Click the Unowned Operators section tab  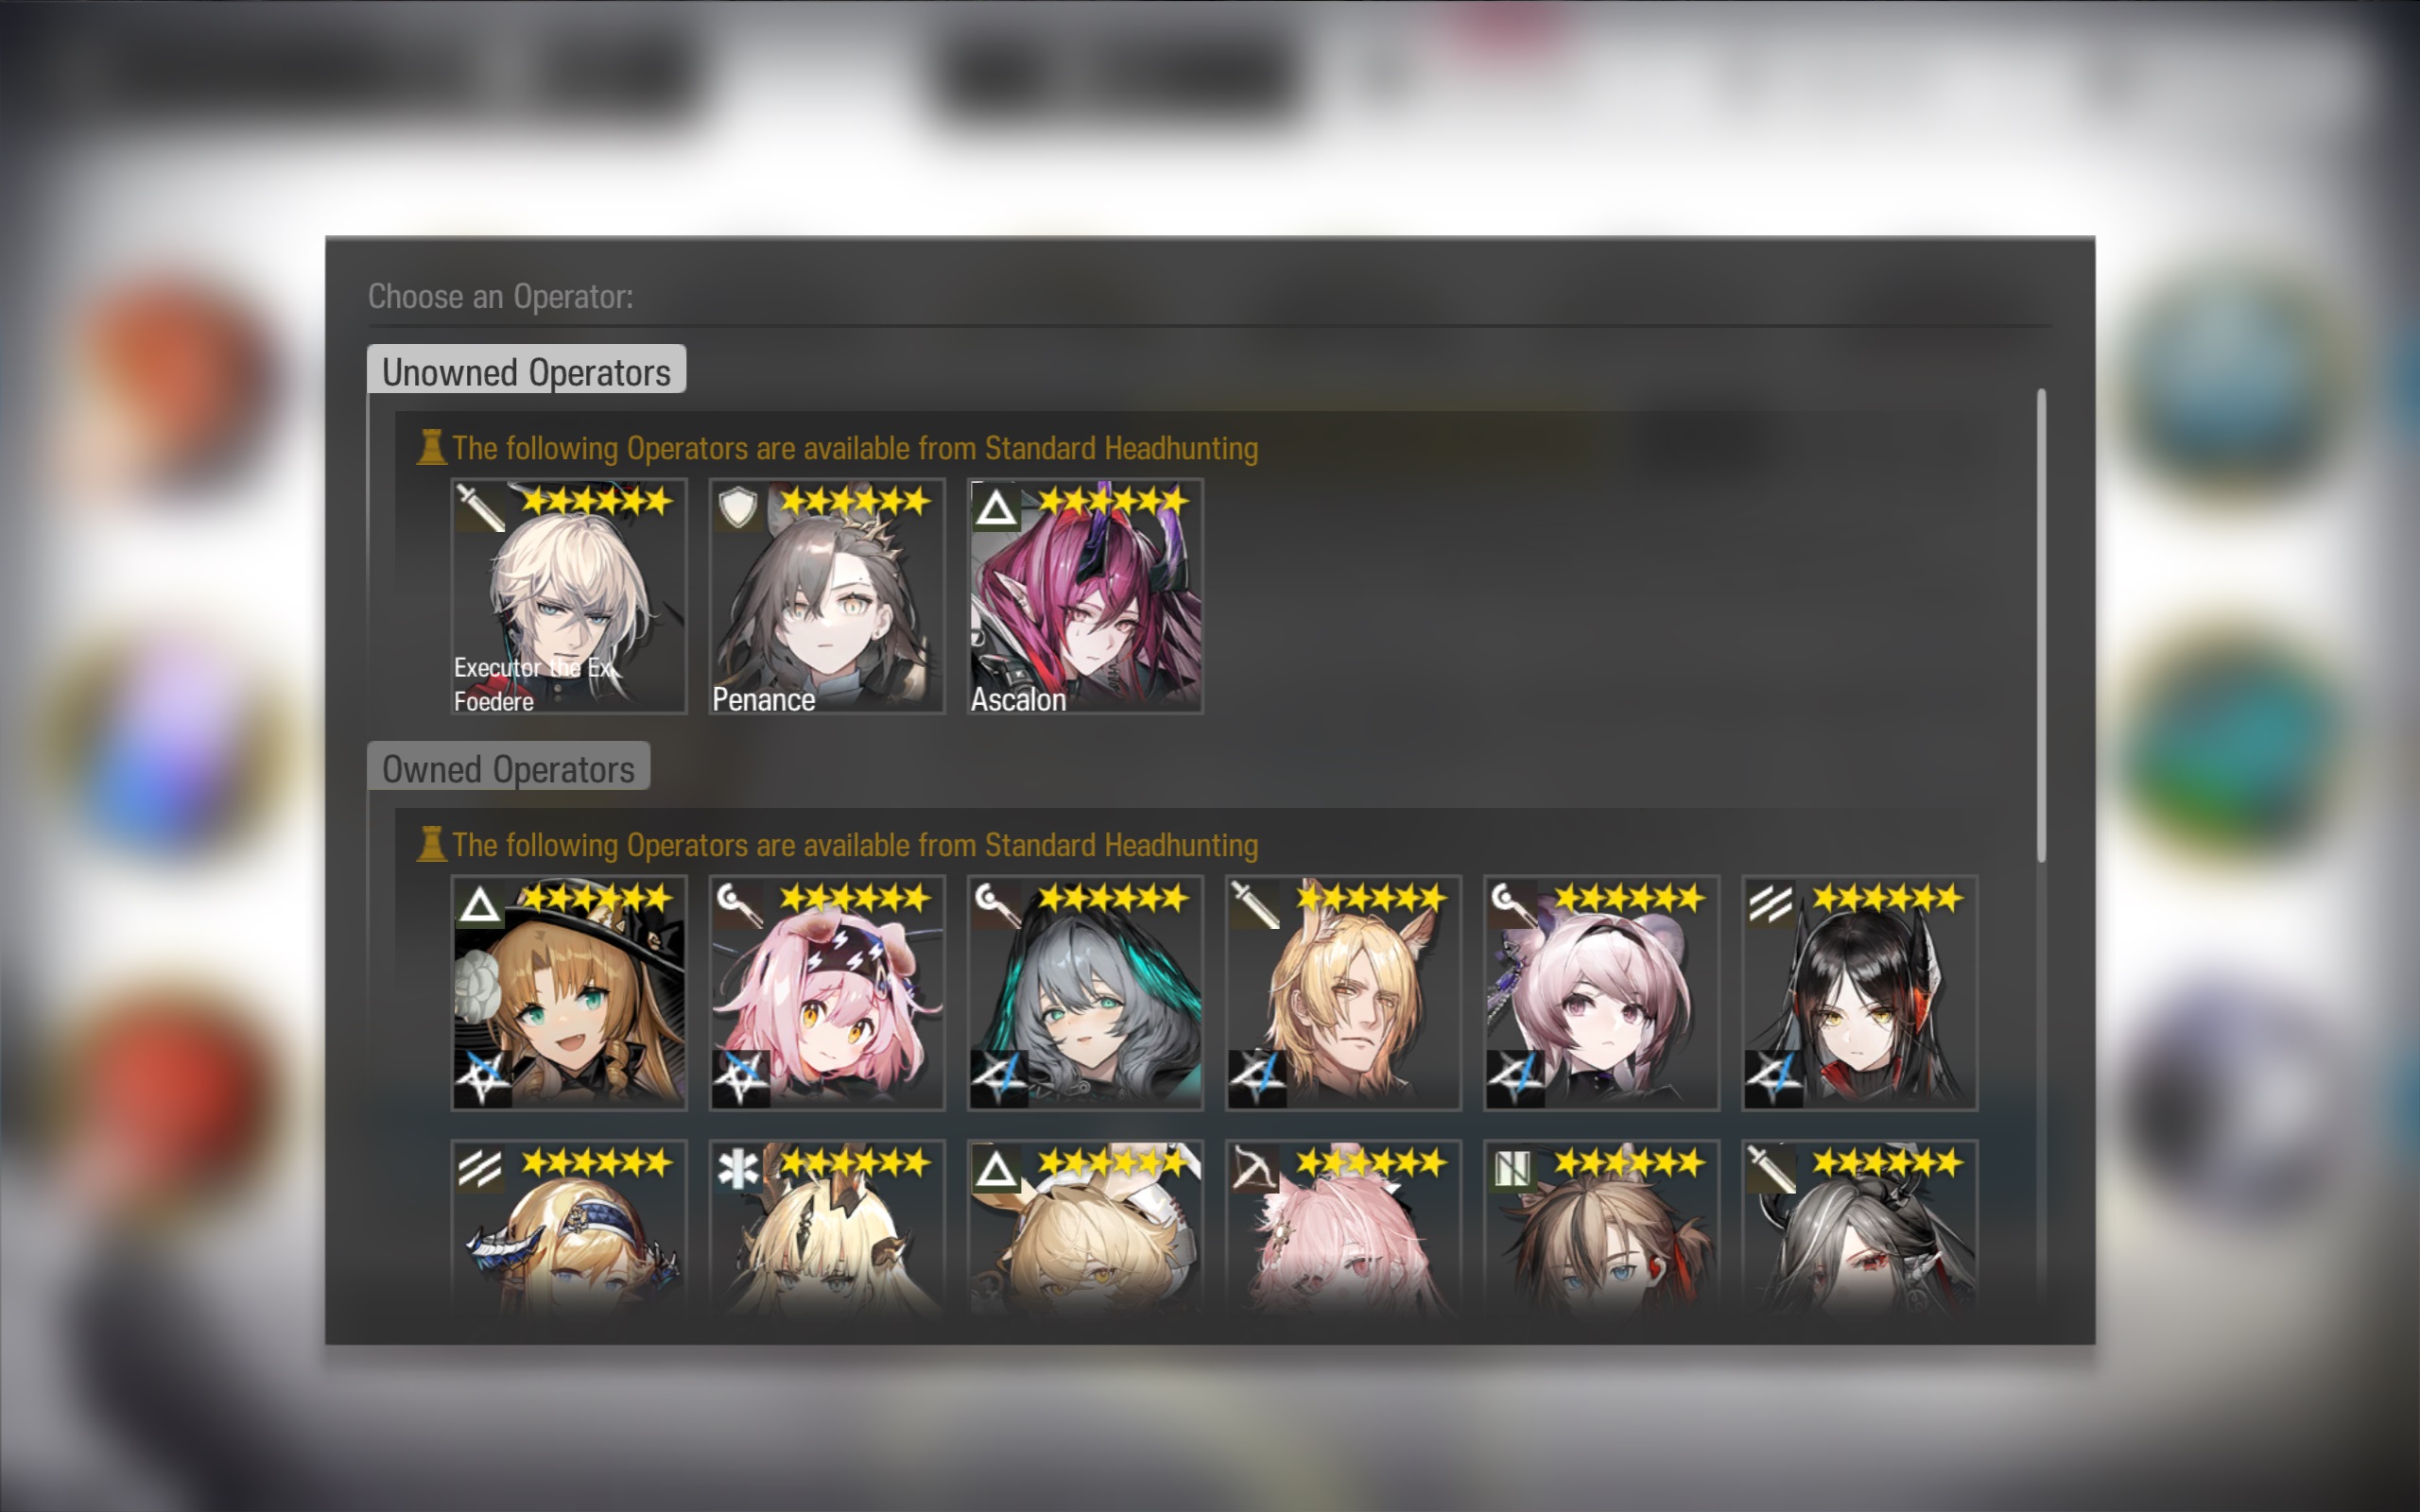point(526,371)
